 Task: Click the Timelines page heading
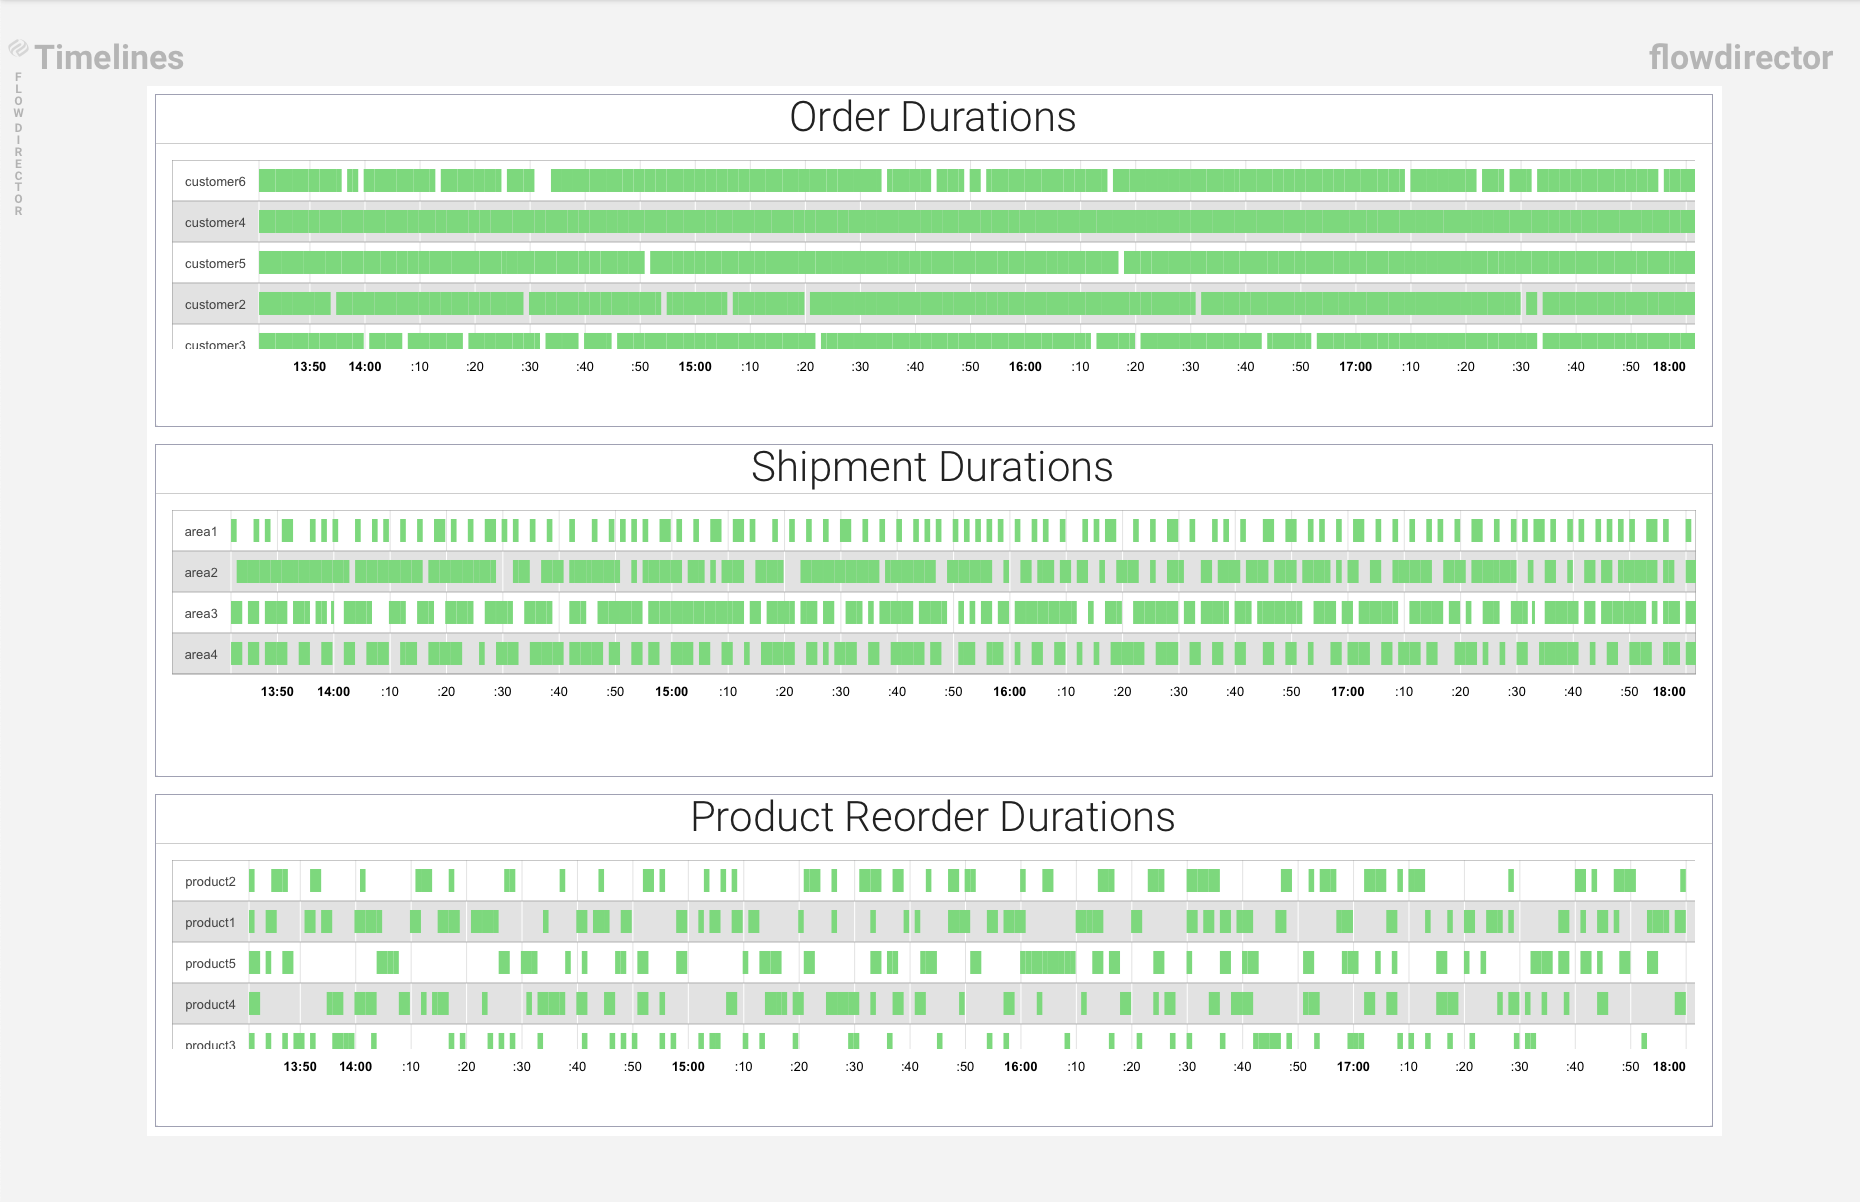[x=109, y=58]
